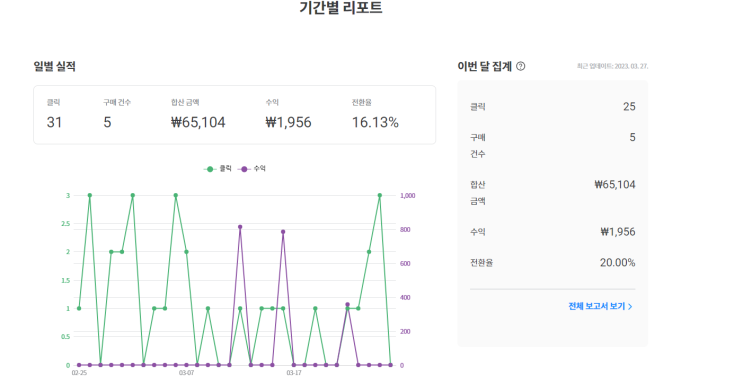Click the chevron arrow after 전체 보고서 보기
This screenshot has height=391, width=743.
click(630, 307)
